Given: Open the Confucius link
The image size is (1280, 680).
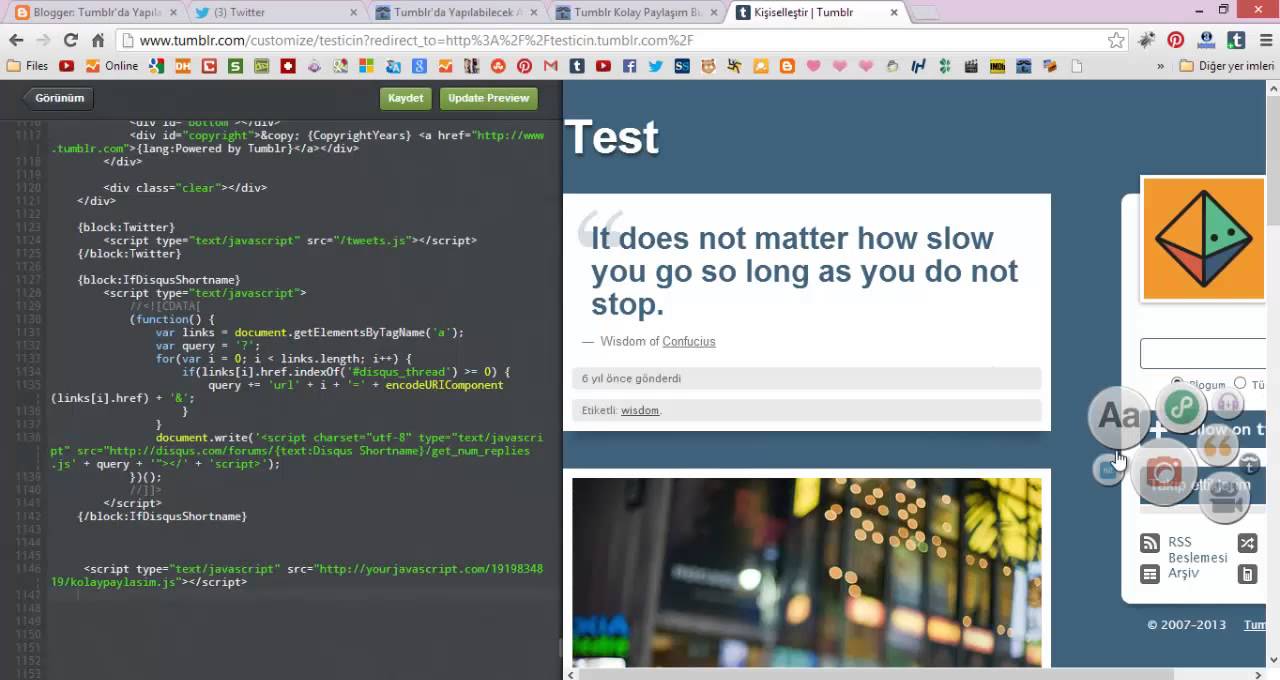Looking at the screenshot, I should pyautogui.click(x=689, y=341).
